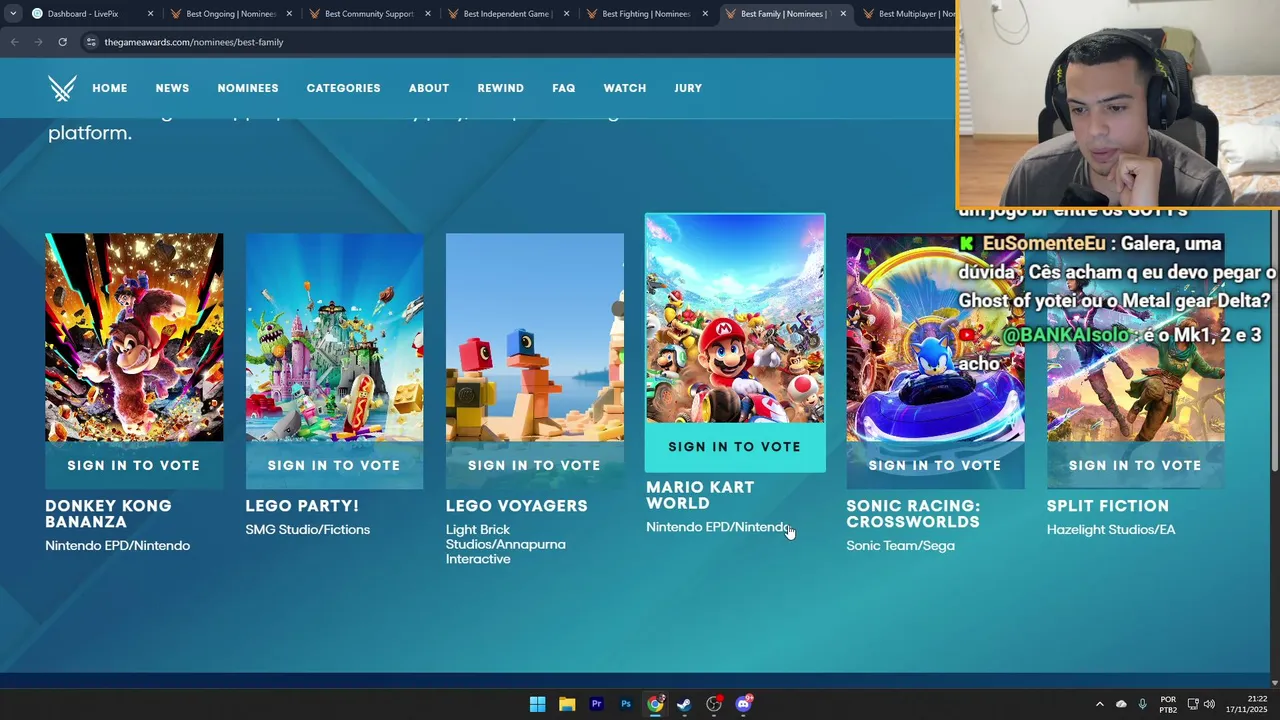Click the 'MARIO KART WORLD' title text

click(x=700, y=495)
